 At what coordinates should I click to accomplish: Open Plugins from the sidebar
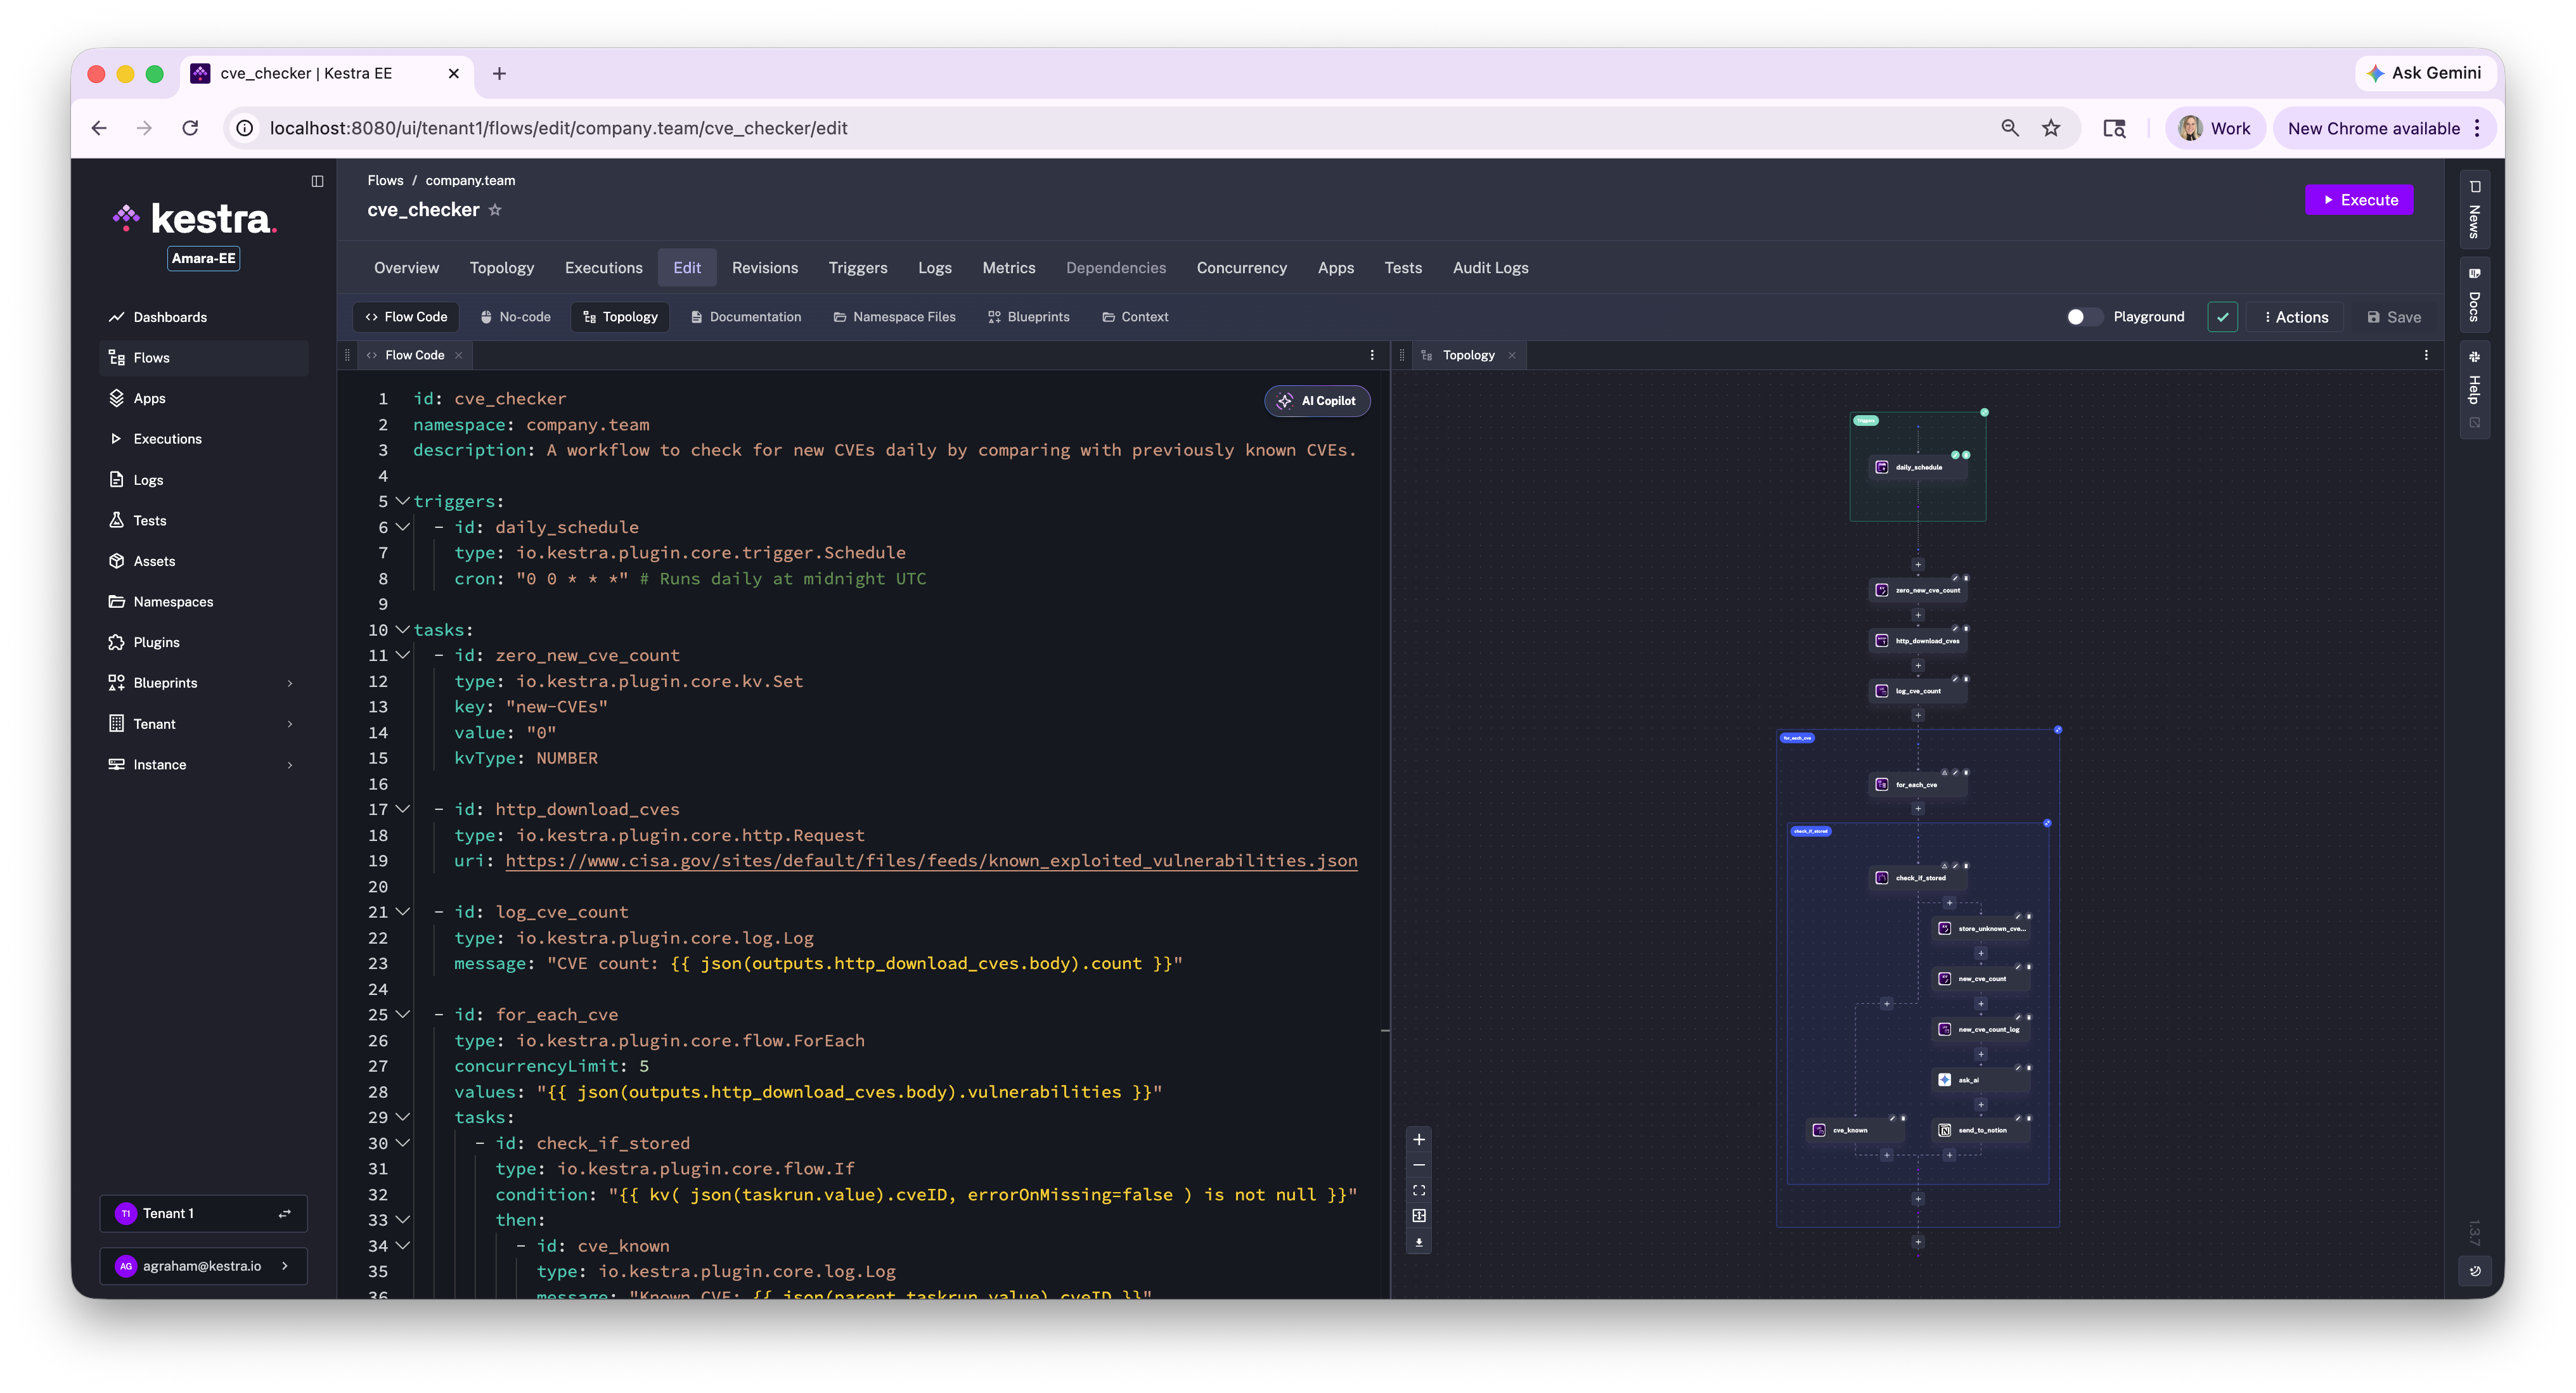pyautogui.click(x=204, y=643)
